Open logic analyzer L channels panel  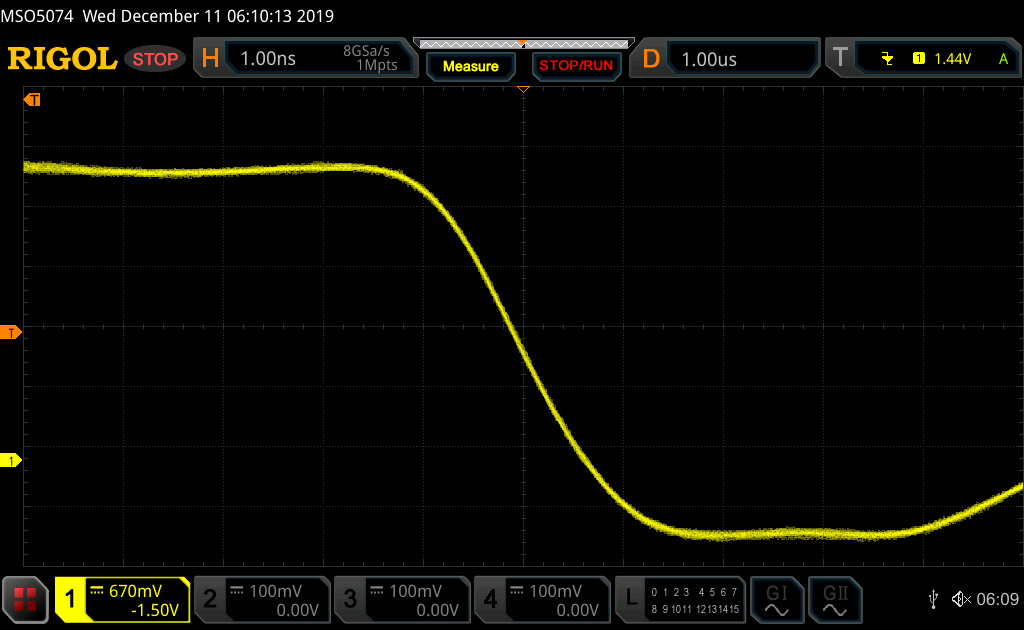click(x=680, y=599)
